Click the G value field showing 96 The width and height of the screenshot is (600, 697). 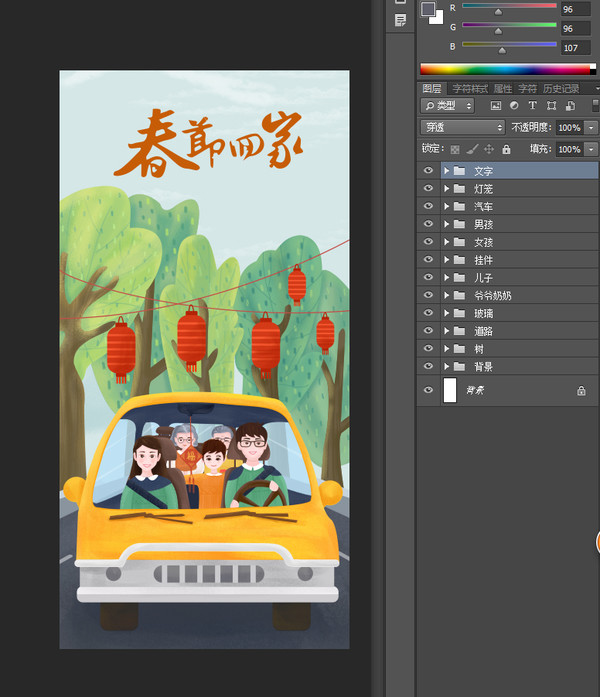575,28
